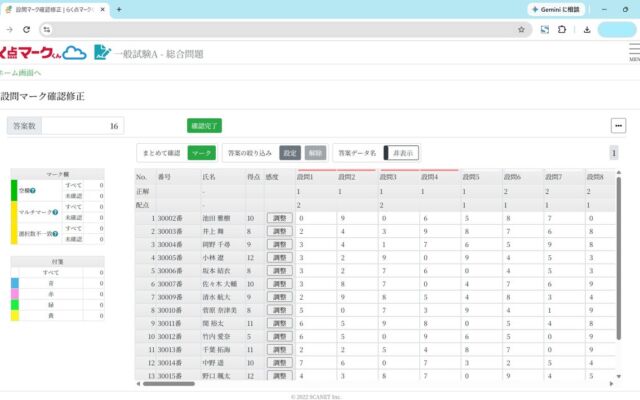
Task: Click the 氏名 column header
Action: point(223,177)
